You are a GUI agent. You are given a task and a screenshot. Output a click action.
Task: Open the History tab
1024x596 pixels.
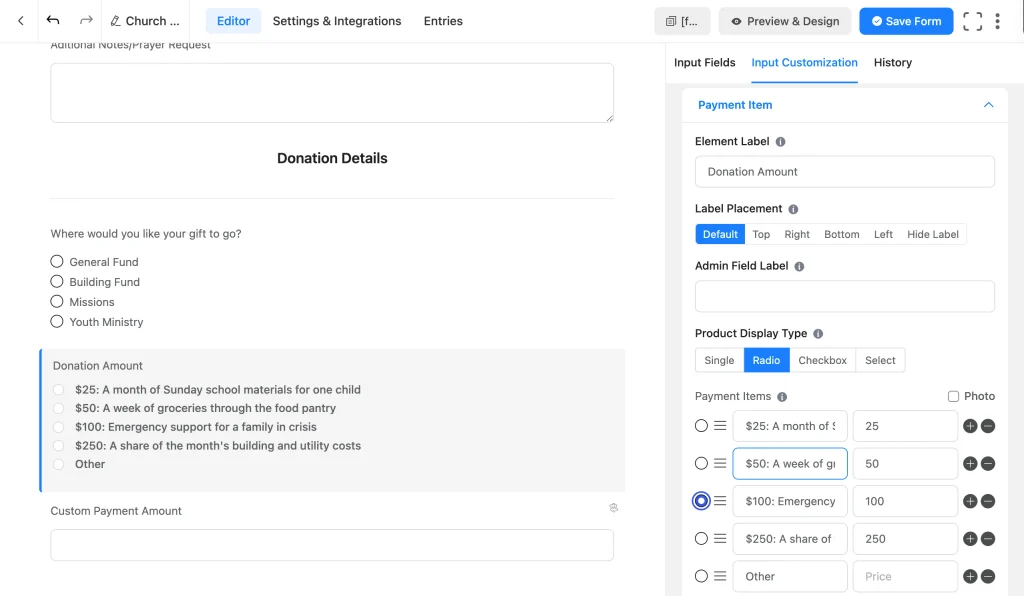click(893, 63)
